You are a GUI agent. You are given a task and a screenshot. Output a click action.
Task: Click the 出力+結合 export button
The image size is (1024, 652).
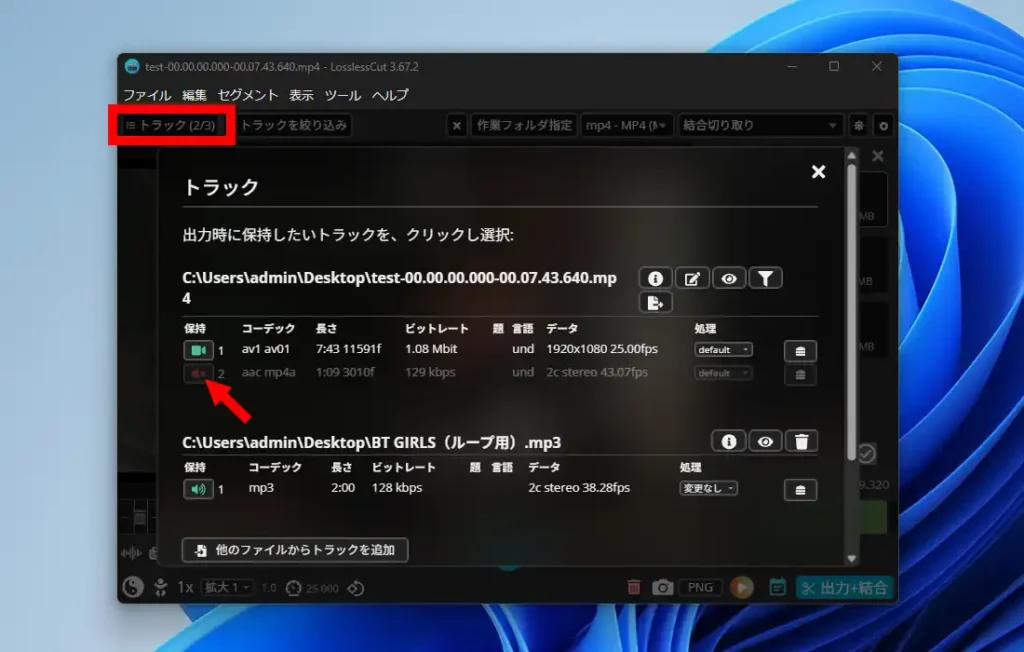coord(845,588)
